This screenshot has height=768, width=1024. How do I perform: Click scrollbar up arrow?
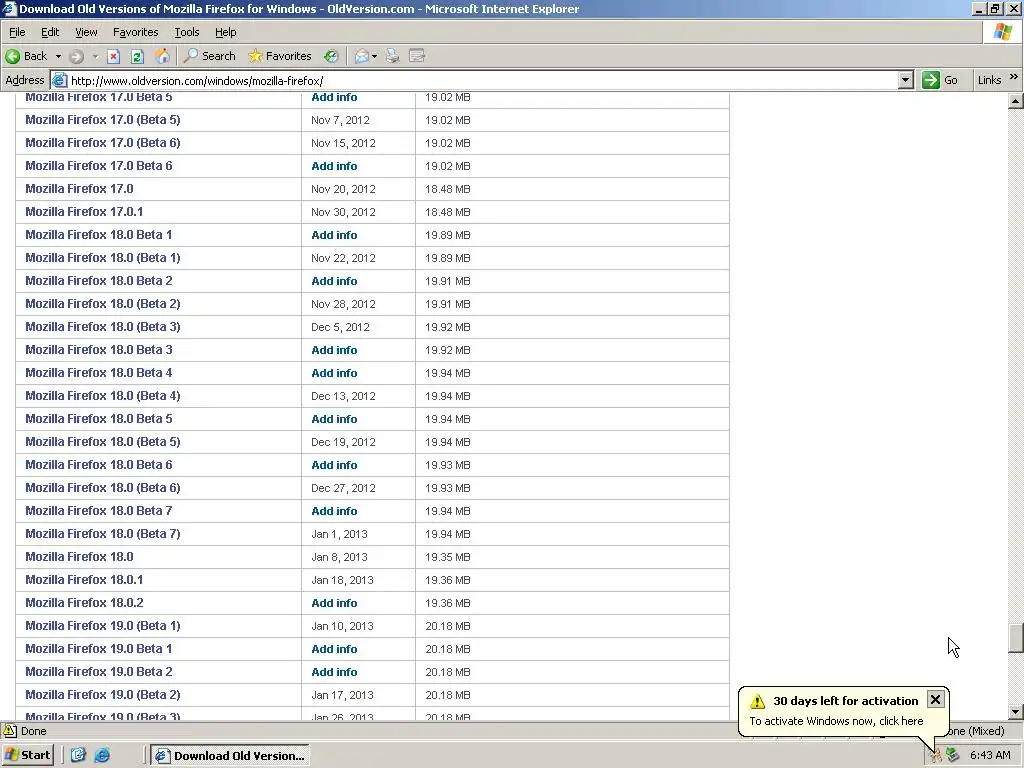pos(1016,101)
